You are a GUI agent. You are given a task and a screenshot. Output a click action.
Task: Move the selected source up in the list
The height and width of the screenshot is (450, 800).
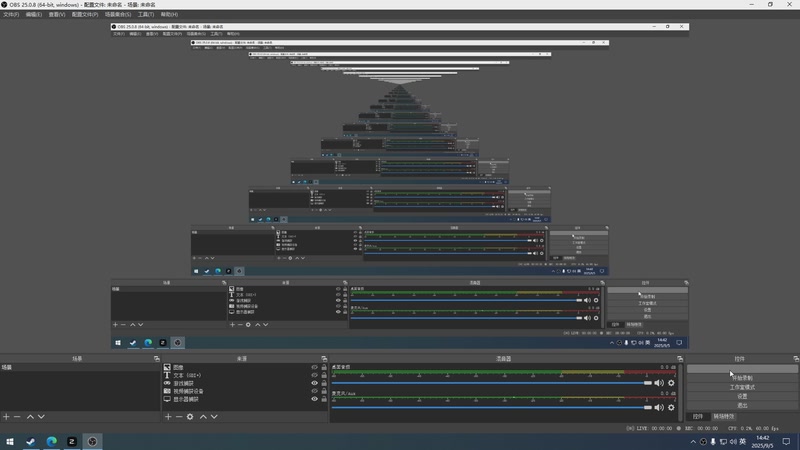click(203, 417)
